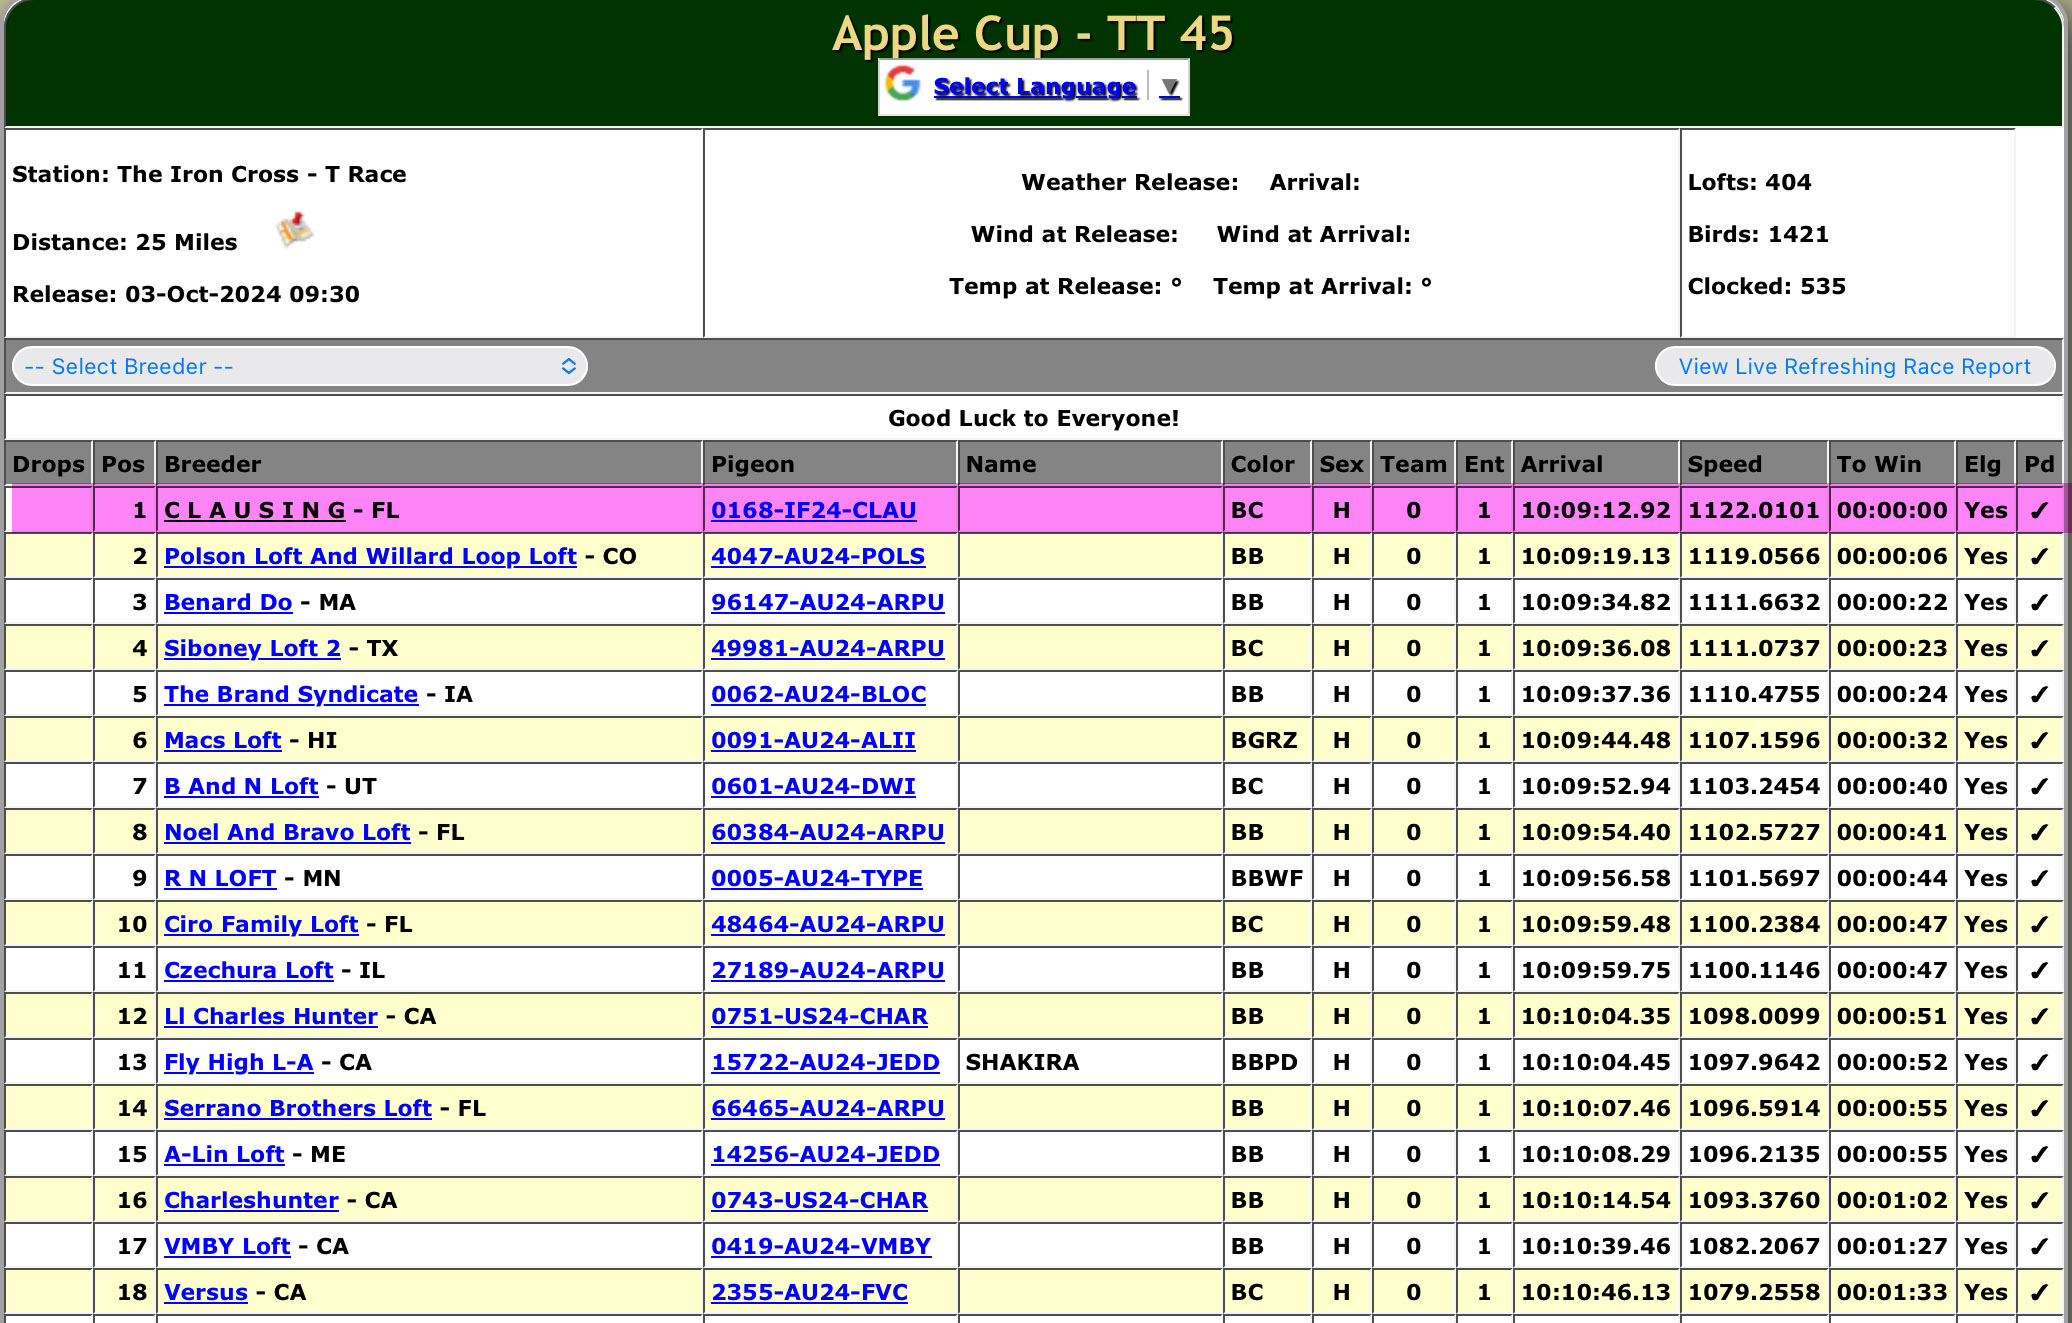Open pigeon 0601-AU24-DWI details

click(814, 786)
